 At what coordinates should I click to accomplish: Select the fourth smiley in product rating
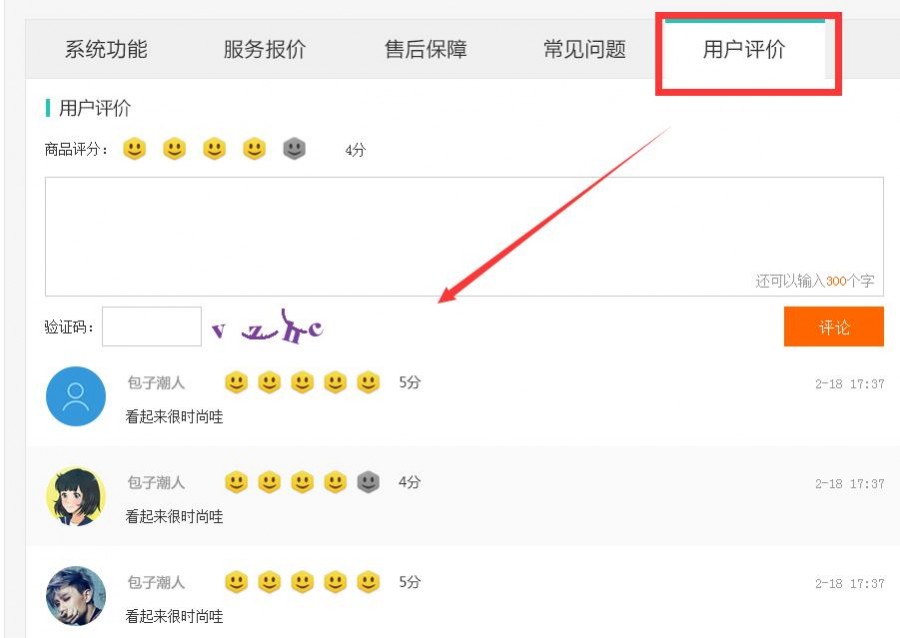click(x=254, y=149)
